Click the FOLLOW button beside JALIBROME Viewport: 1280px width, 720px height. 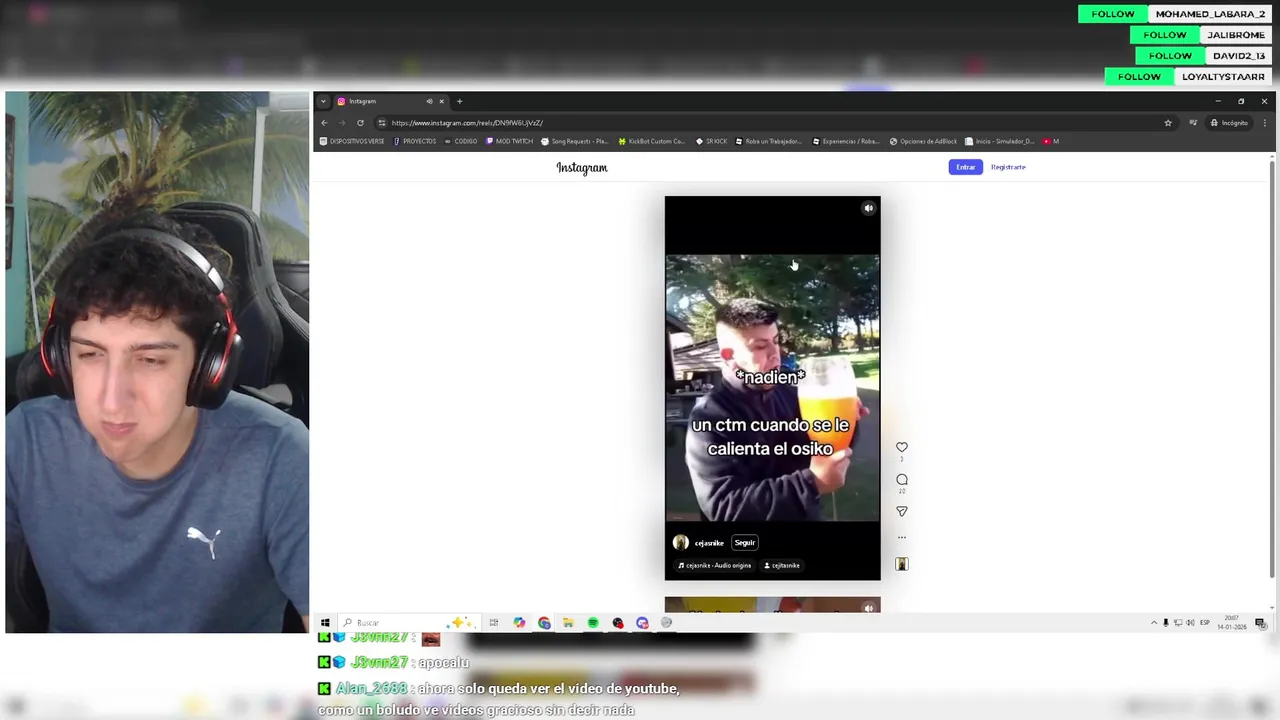(x=1165, y=35)
